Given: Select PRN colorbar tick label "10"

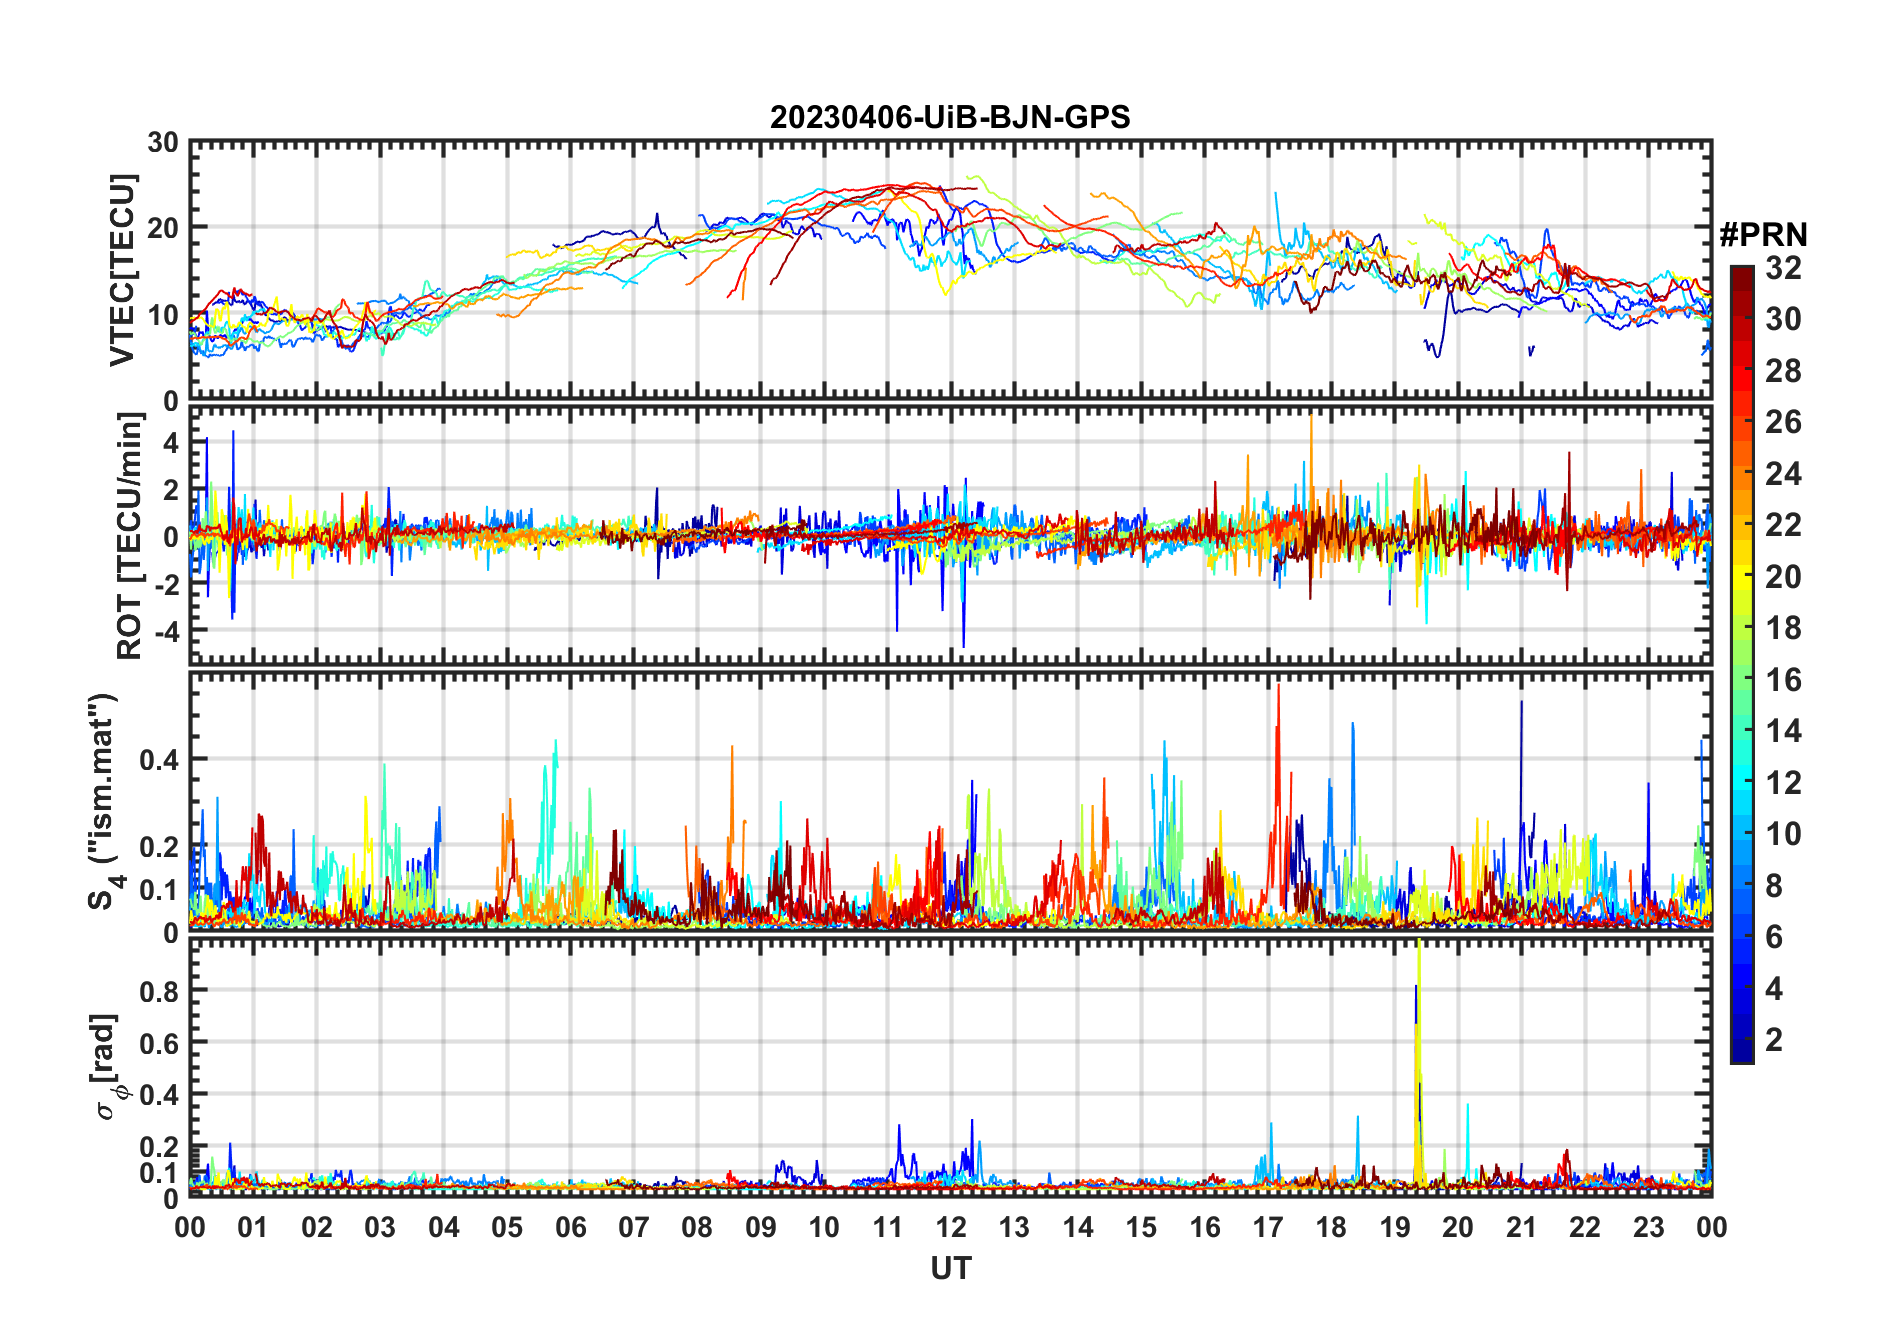Looking at the screenshot, I should tap(1783, 834).
